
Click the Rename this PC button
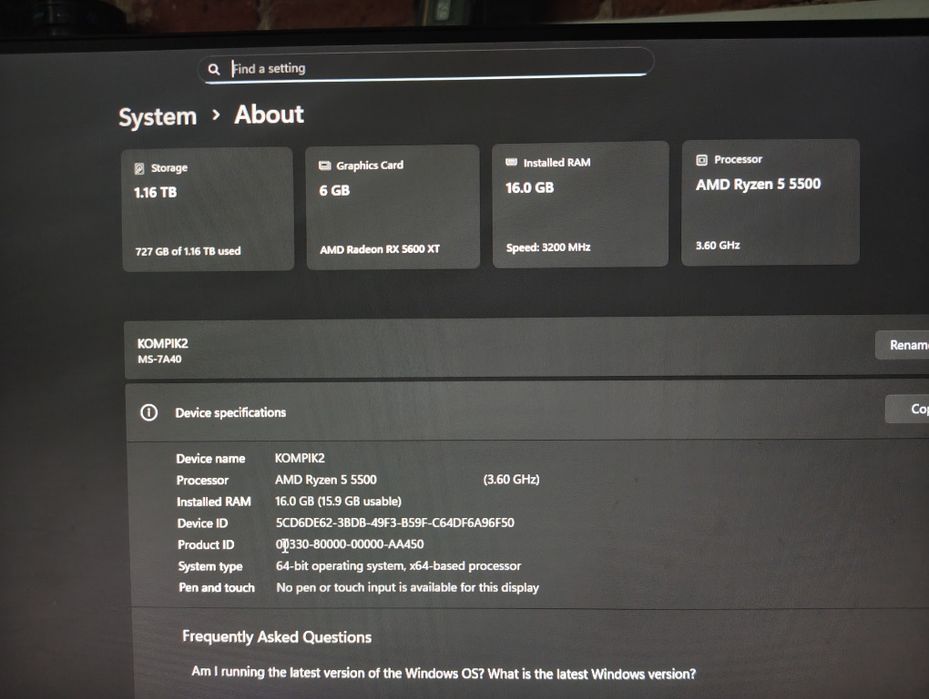pyautogui.click(x=902, y=345)
